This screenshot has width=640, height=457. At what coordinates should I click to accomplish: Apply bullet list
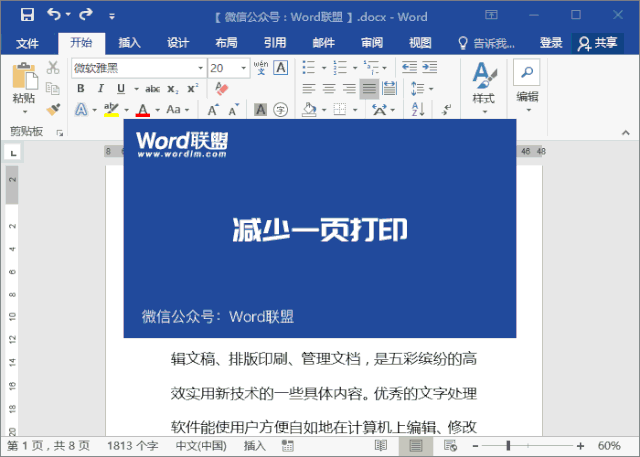[x=309, y=67]
